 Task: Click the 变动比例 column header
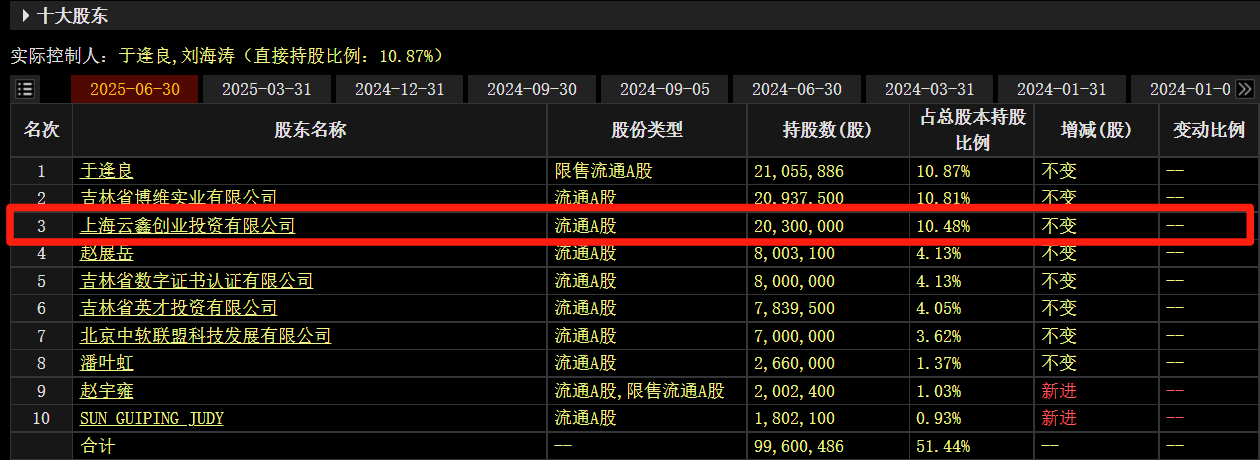[x=1209, y=130]
